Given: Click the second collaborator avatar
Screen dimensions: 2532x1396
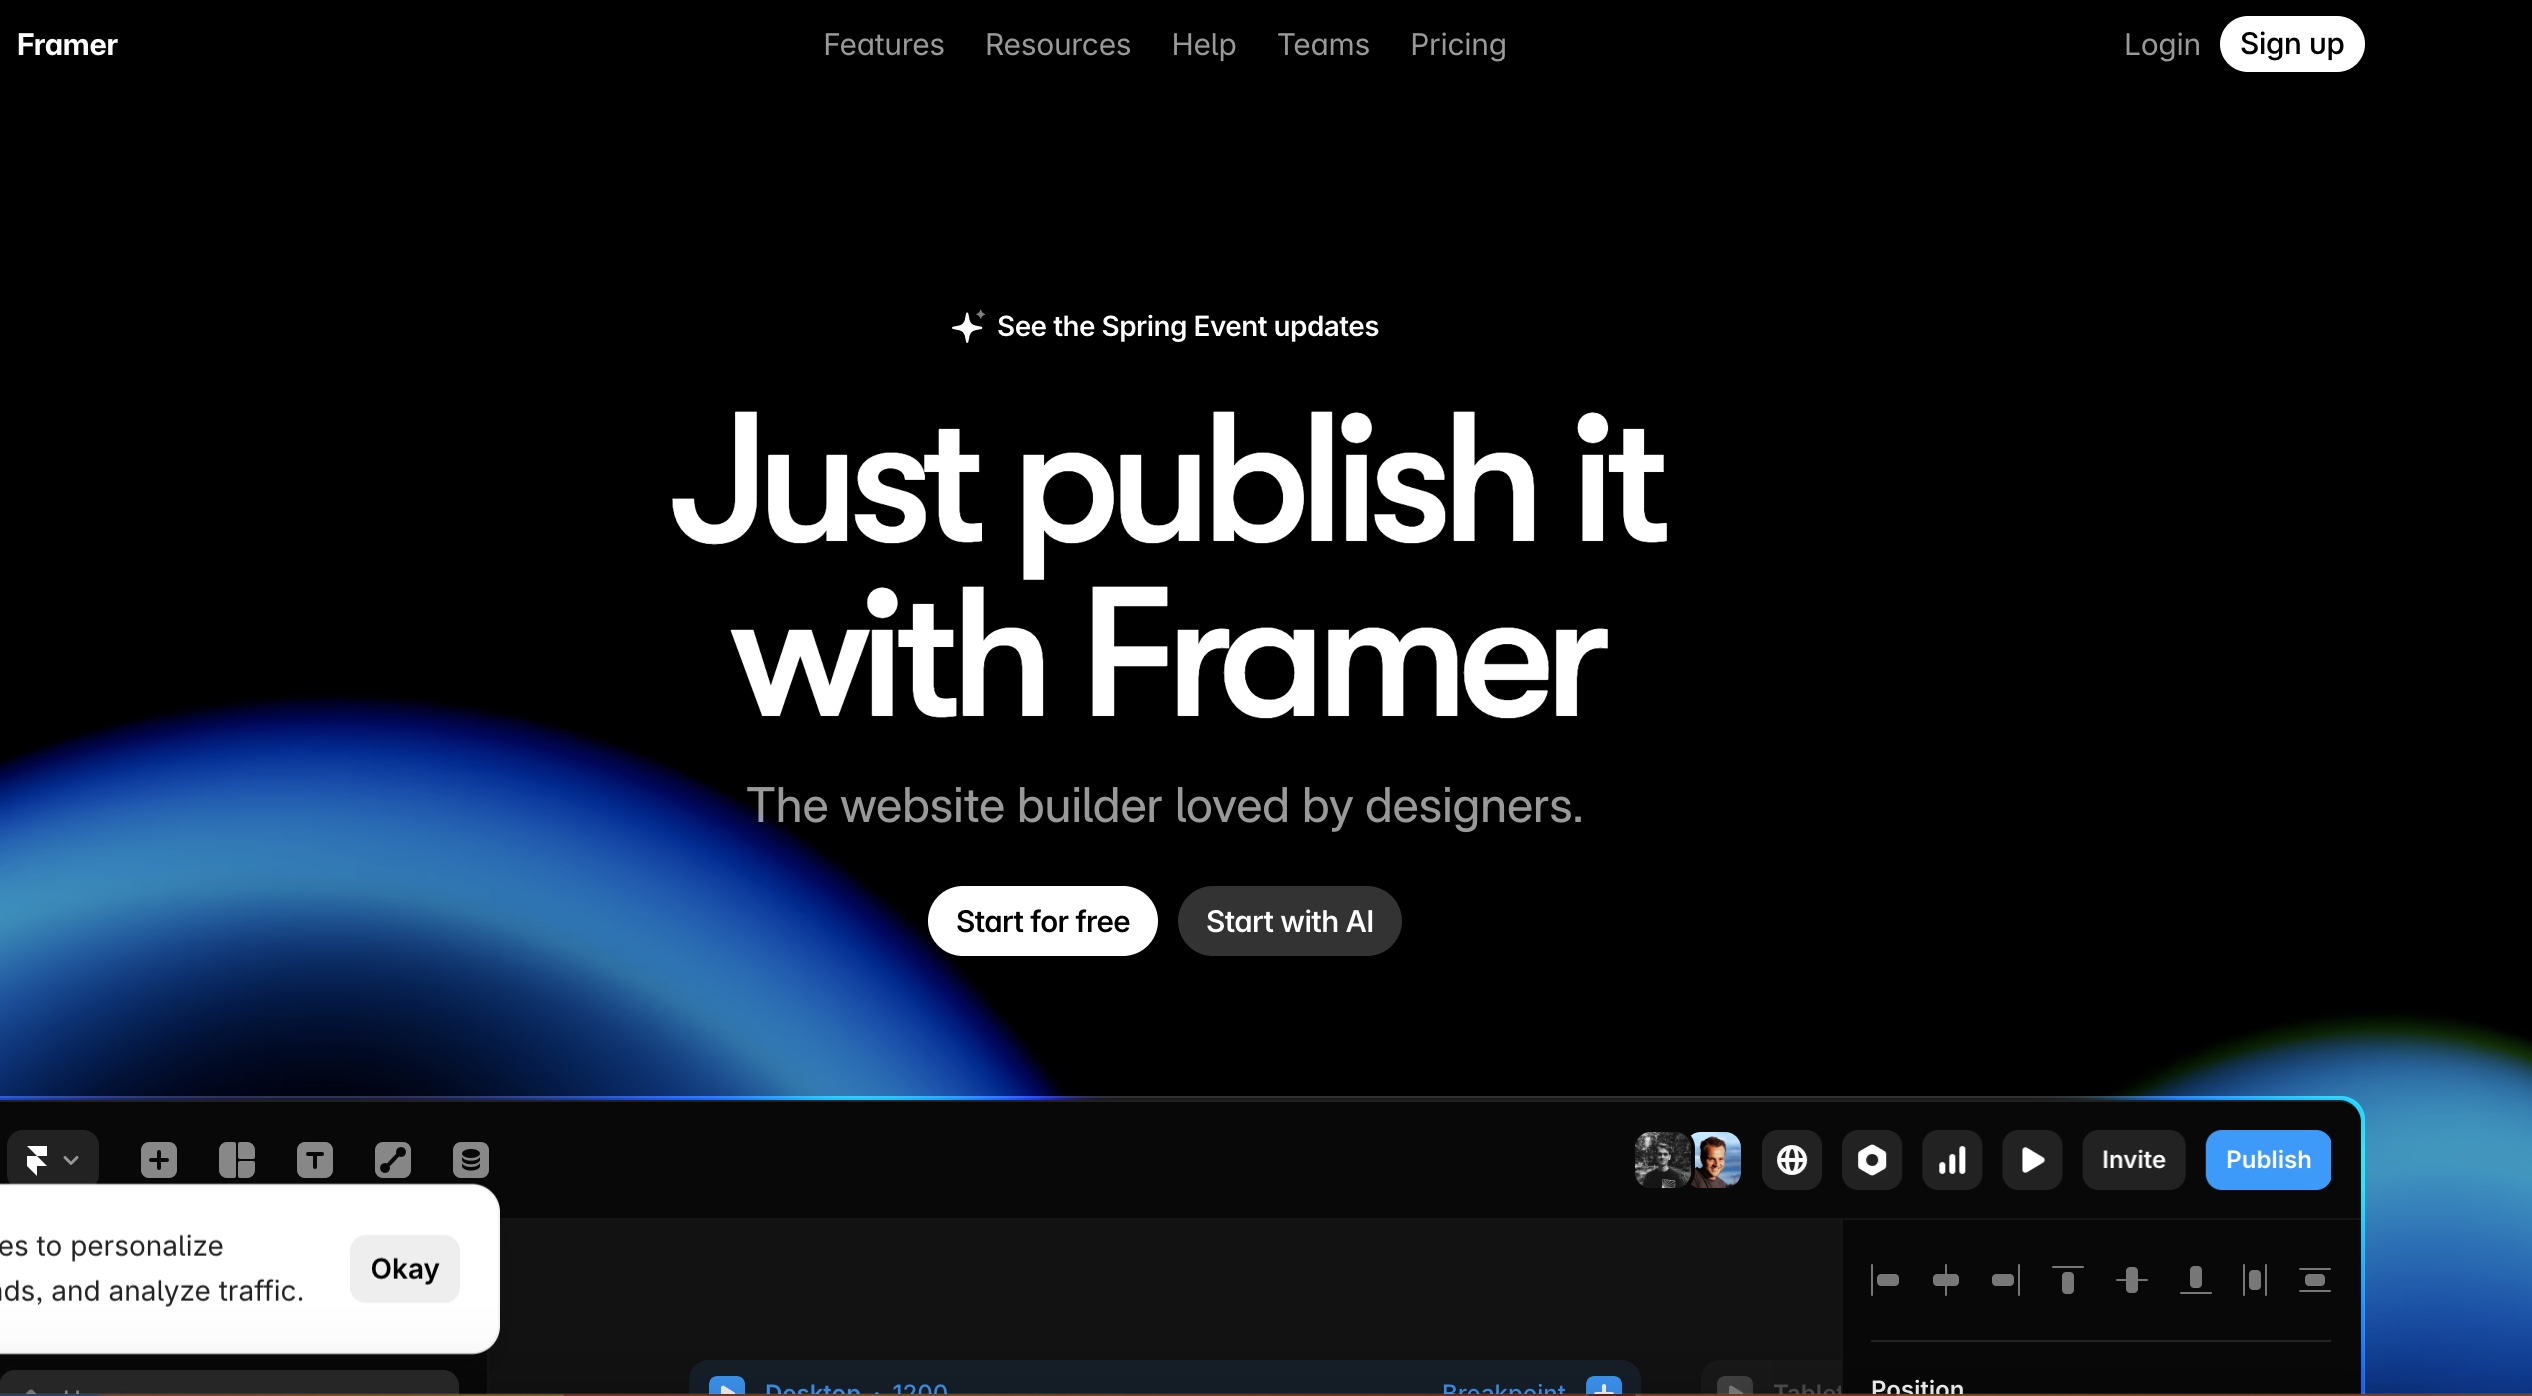Looking at the screenshot, I should (1716, 1160).
